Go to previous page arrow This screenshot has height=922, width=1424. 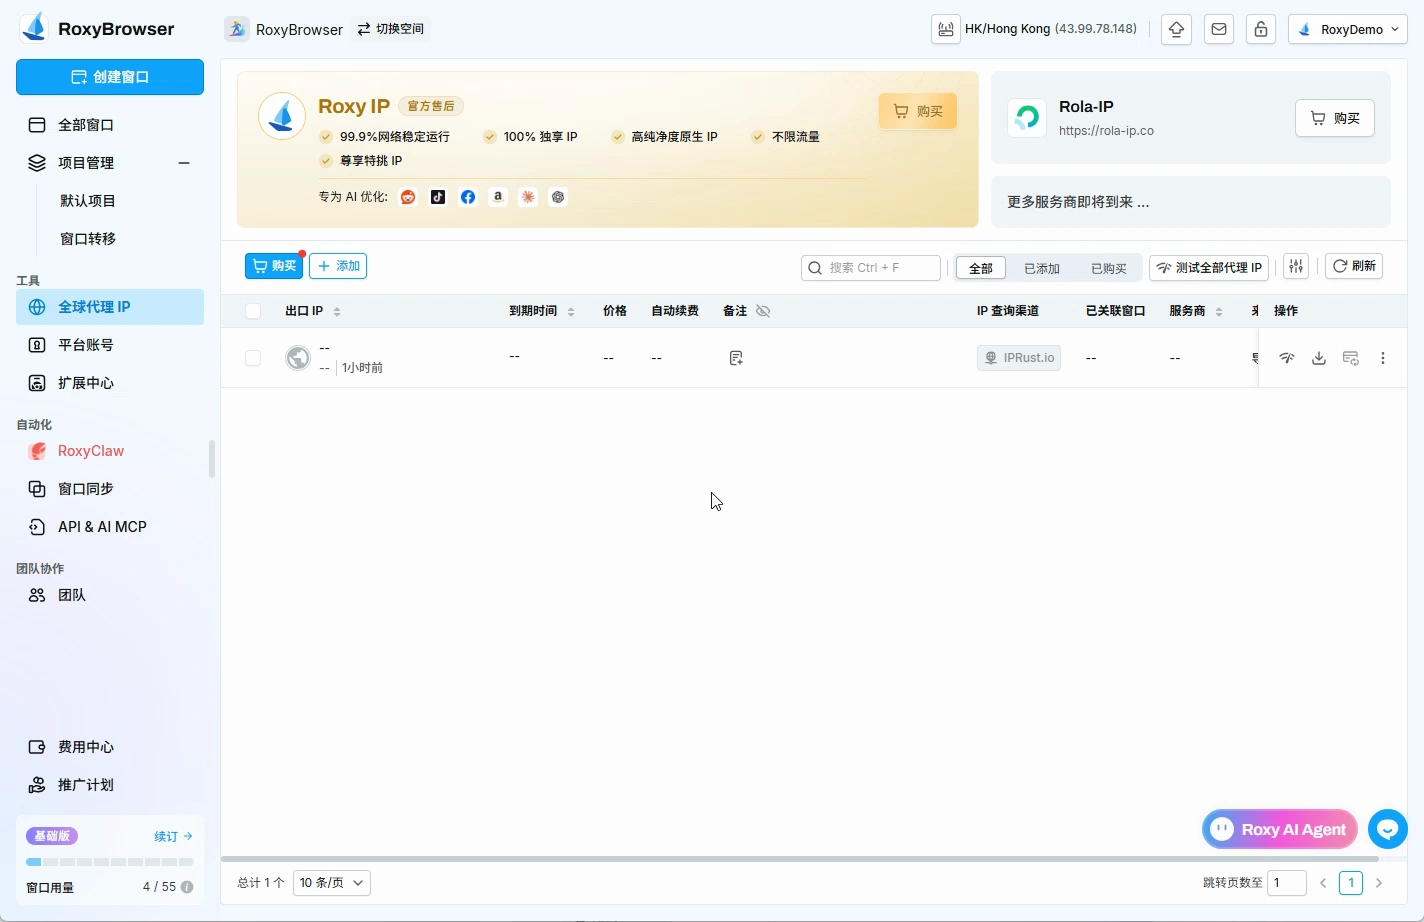pyautogui.click(x=1323, y=883)
